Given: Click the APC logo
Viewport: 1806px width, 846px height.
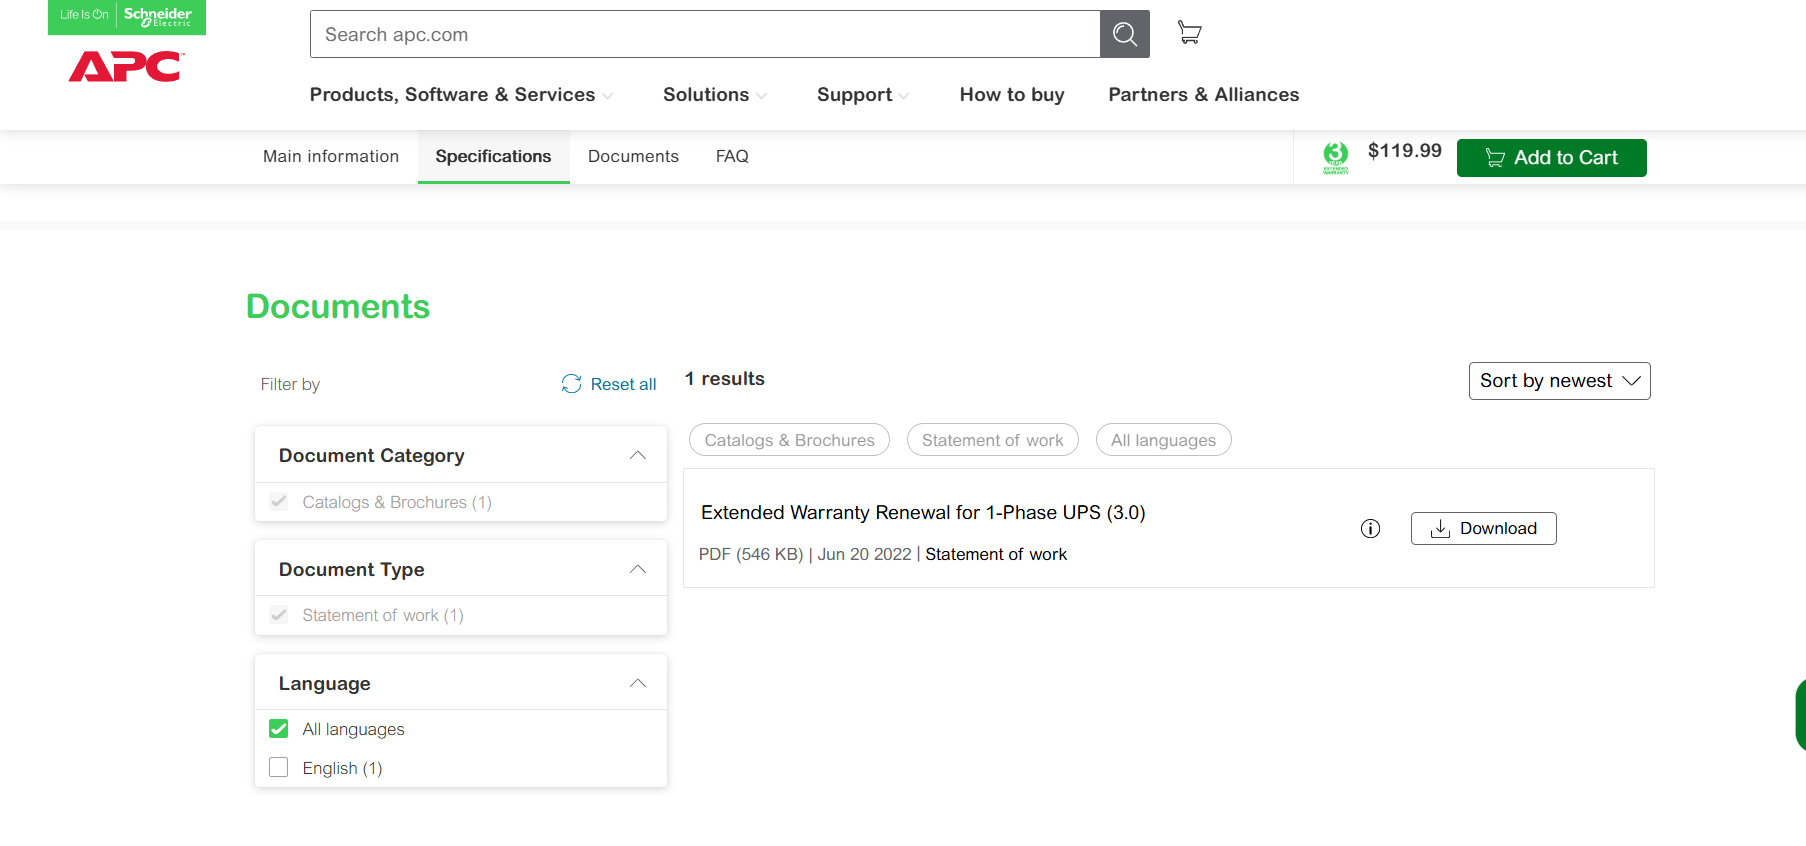Looking at the screenshot, I should 126,67.
